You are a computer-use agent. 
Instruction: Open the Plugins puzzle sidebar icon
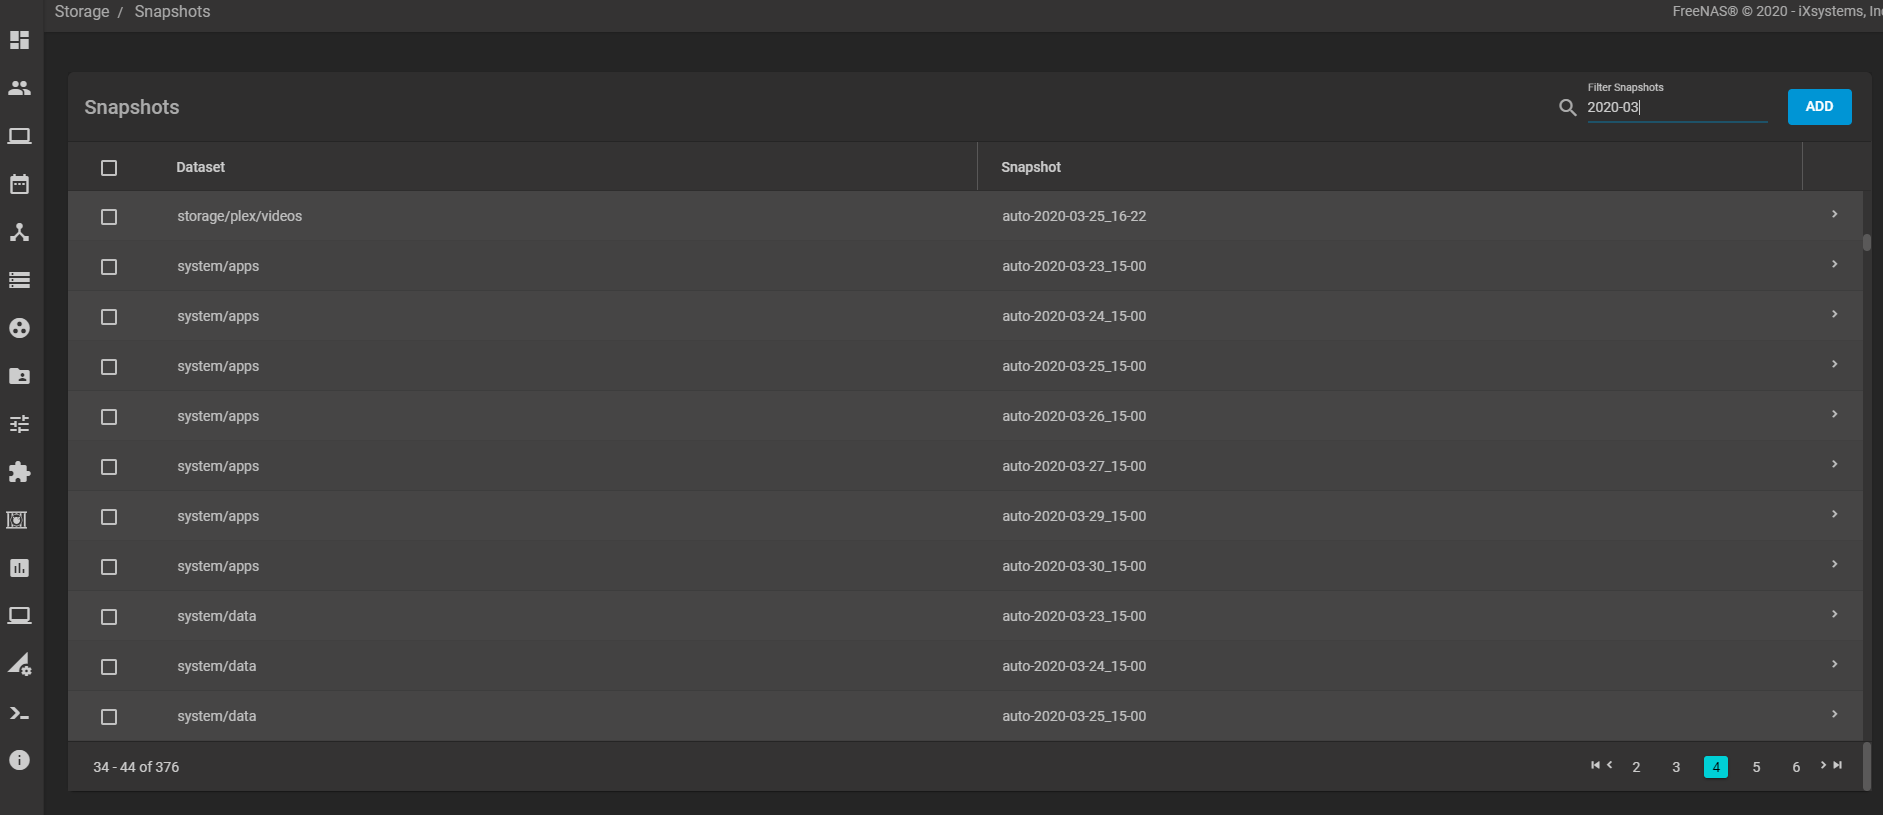point(19,472)
